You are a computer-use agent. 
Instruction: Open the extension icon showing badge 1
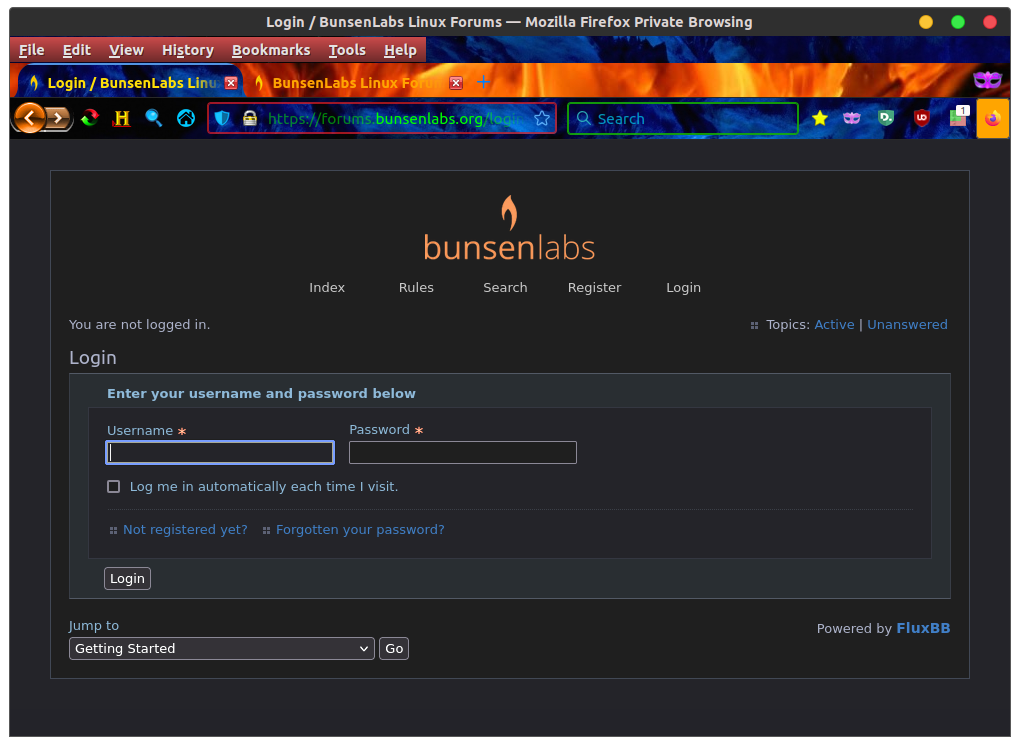tap(958, 116)
